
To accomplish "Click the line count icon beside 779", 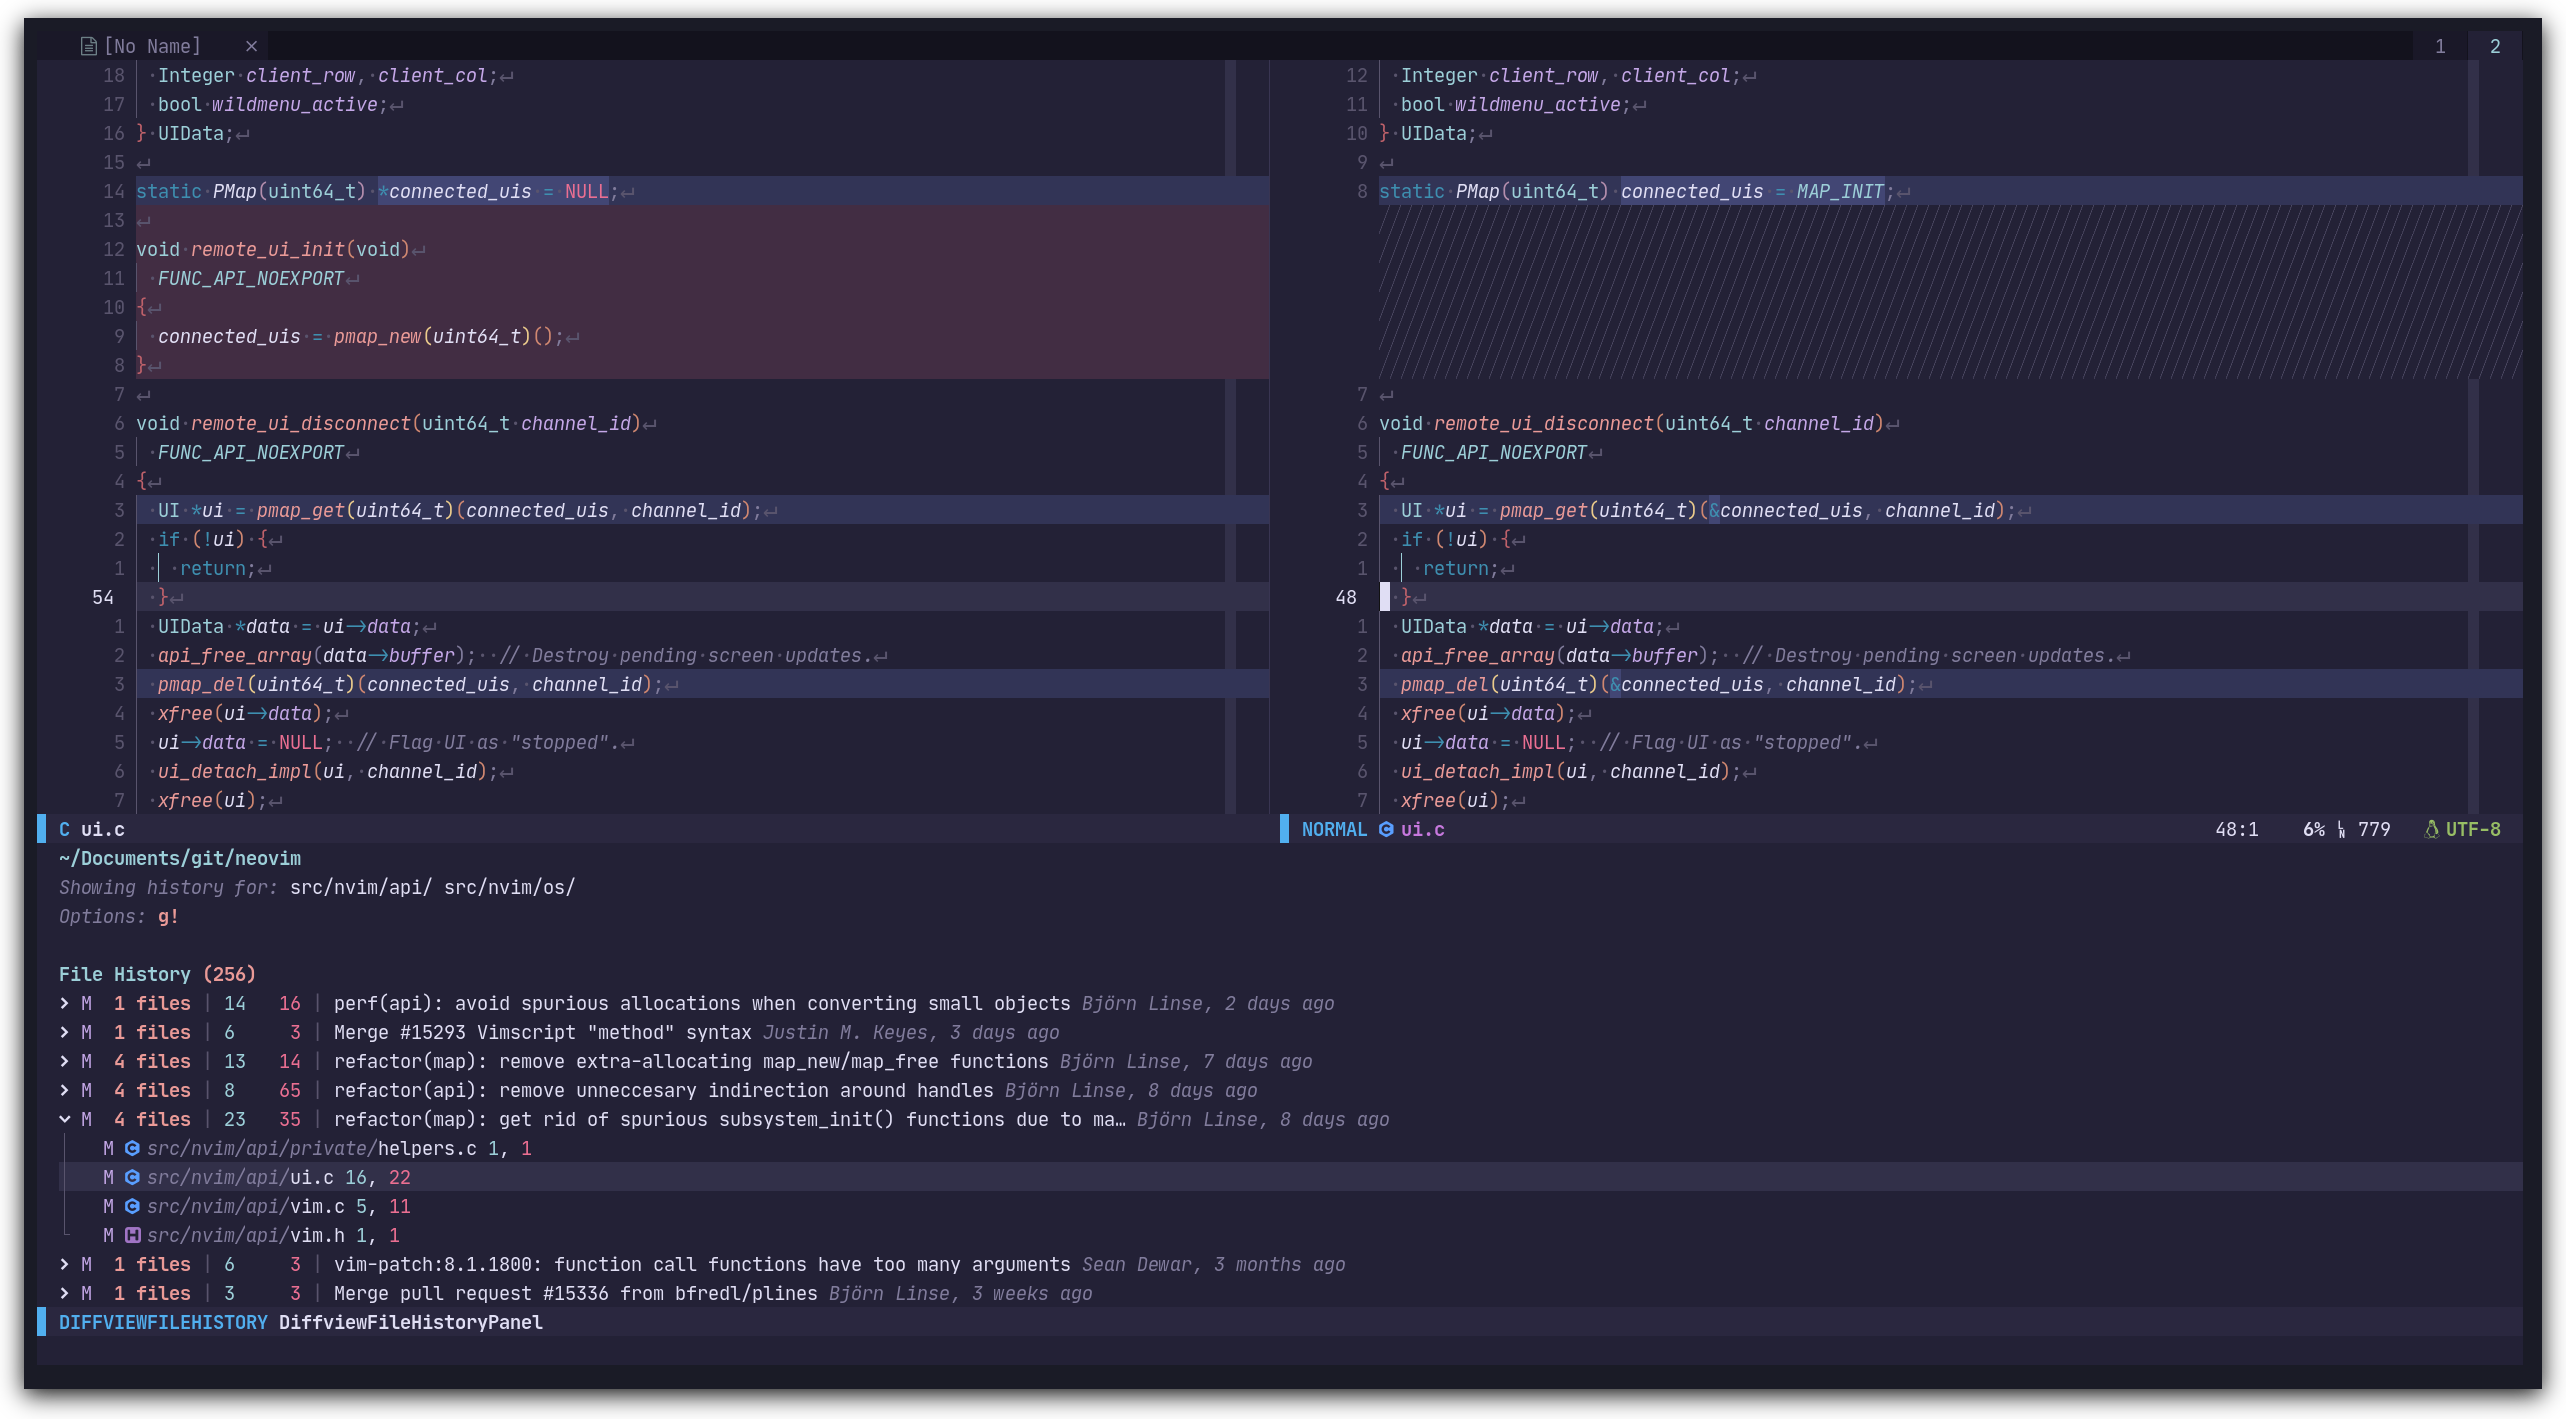I will tap(2342, 829).
